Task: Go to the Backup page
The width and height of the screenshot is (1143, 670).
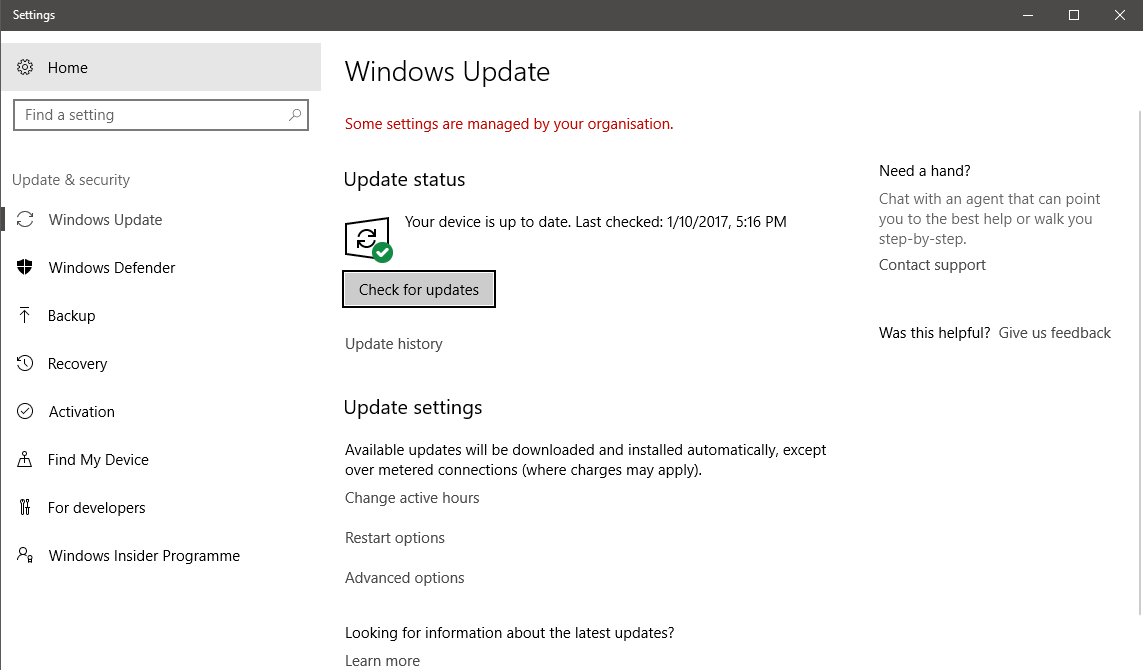Action: click(x=160, y=316)
